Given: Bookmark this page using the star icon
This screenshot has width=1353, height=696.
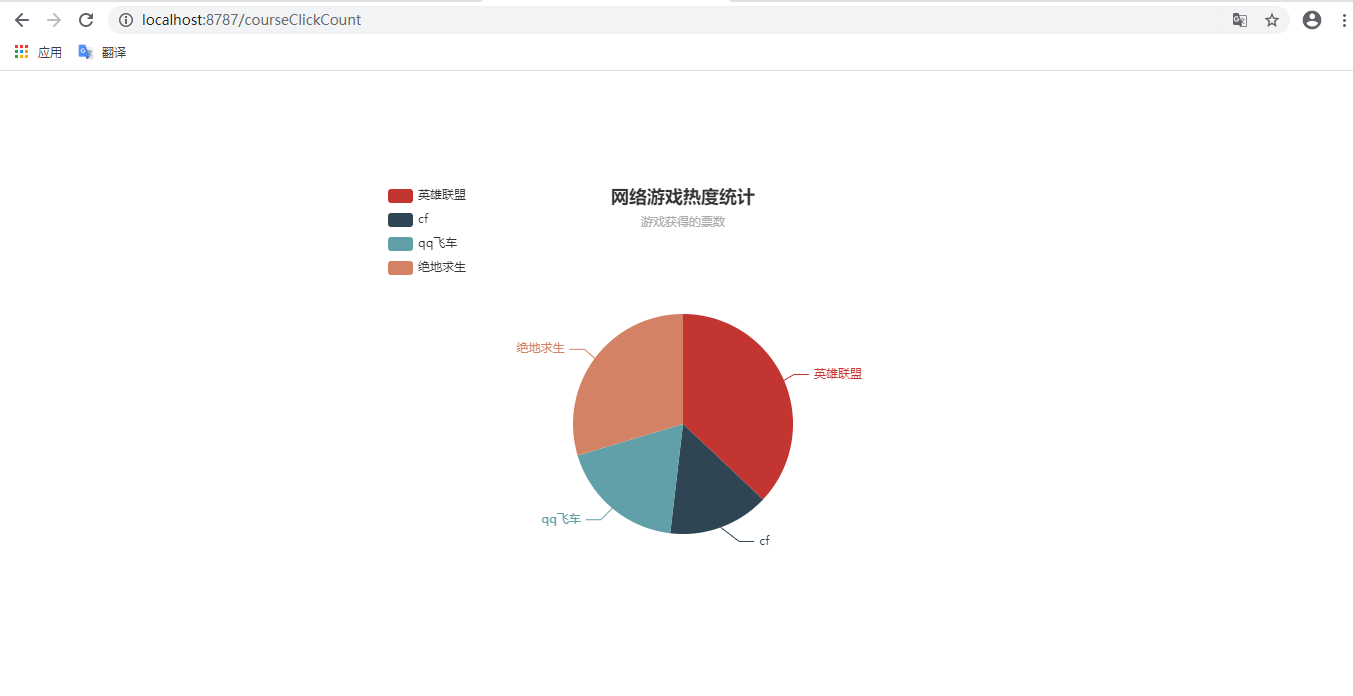Looking at the screenshot, I should [x=1271, y=19].
